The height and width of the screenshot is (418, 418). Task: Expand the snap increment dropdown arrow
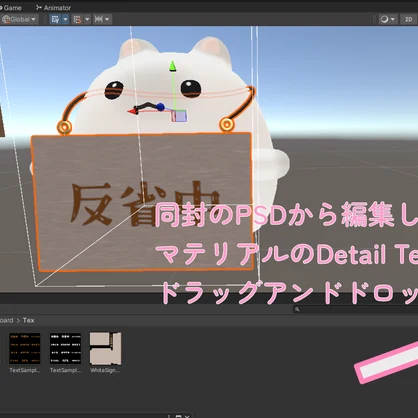87,19
